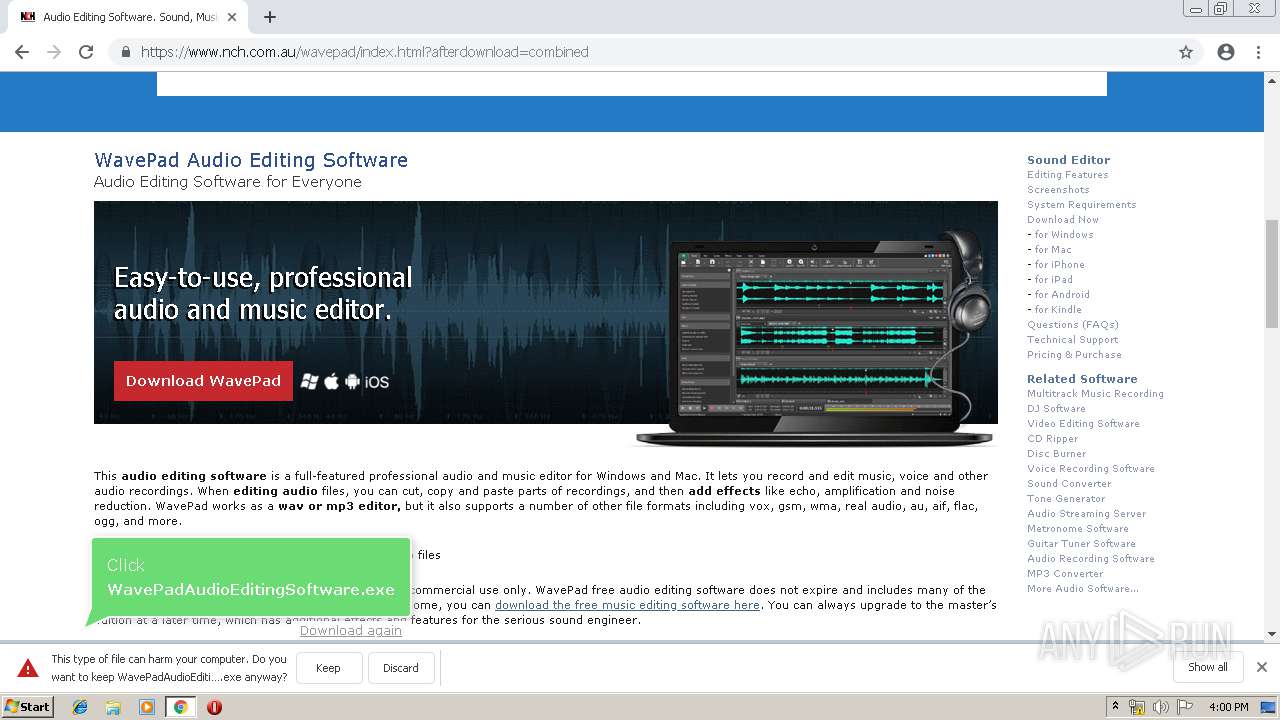Click Show all downloads button
Image resolution: width=1280 pixels, height=720 pixels.
pyautogui.click(x=1208, y=667)
